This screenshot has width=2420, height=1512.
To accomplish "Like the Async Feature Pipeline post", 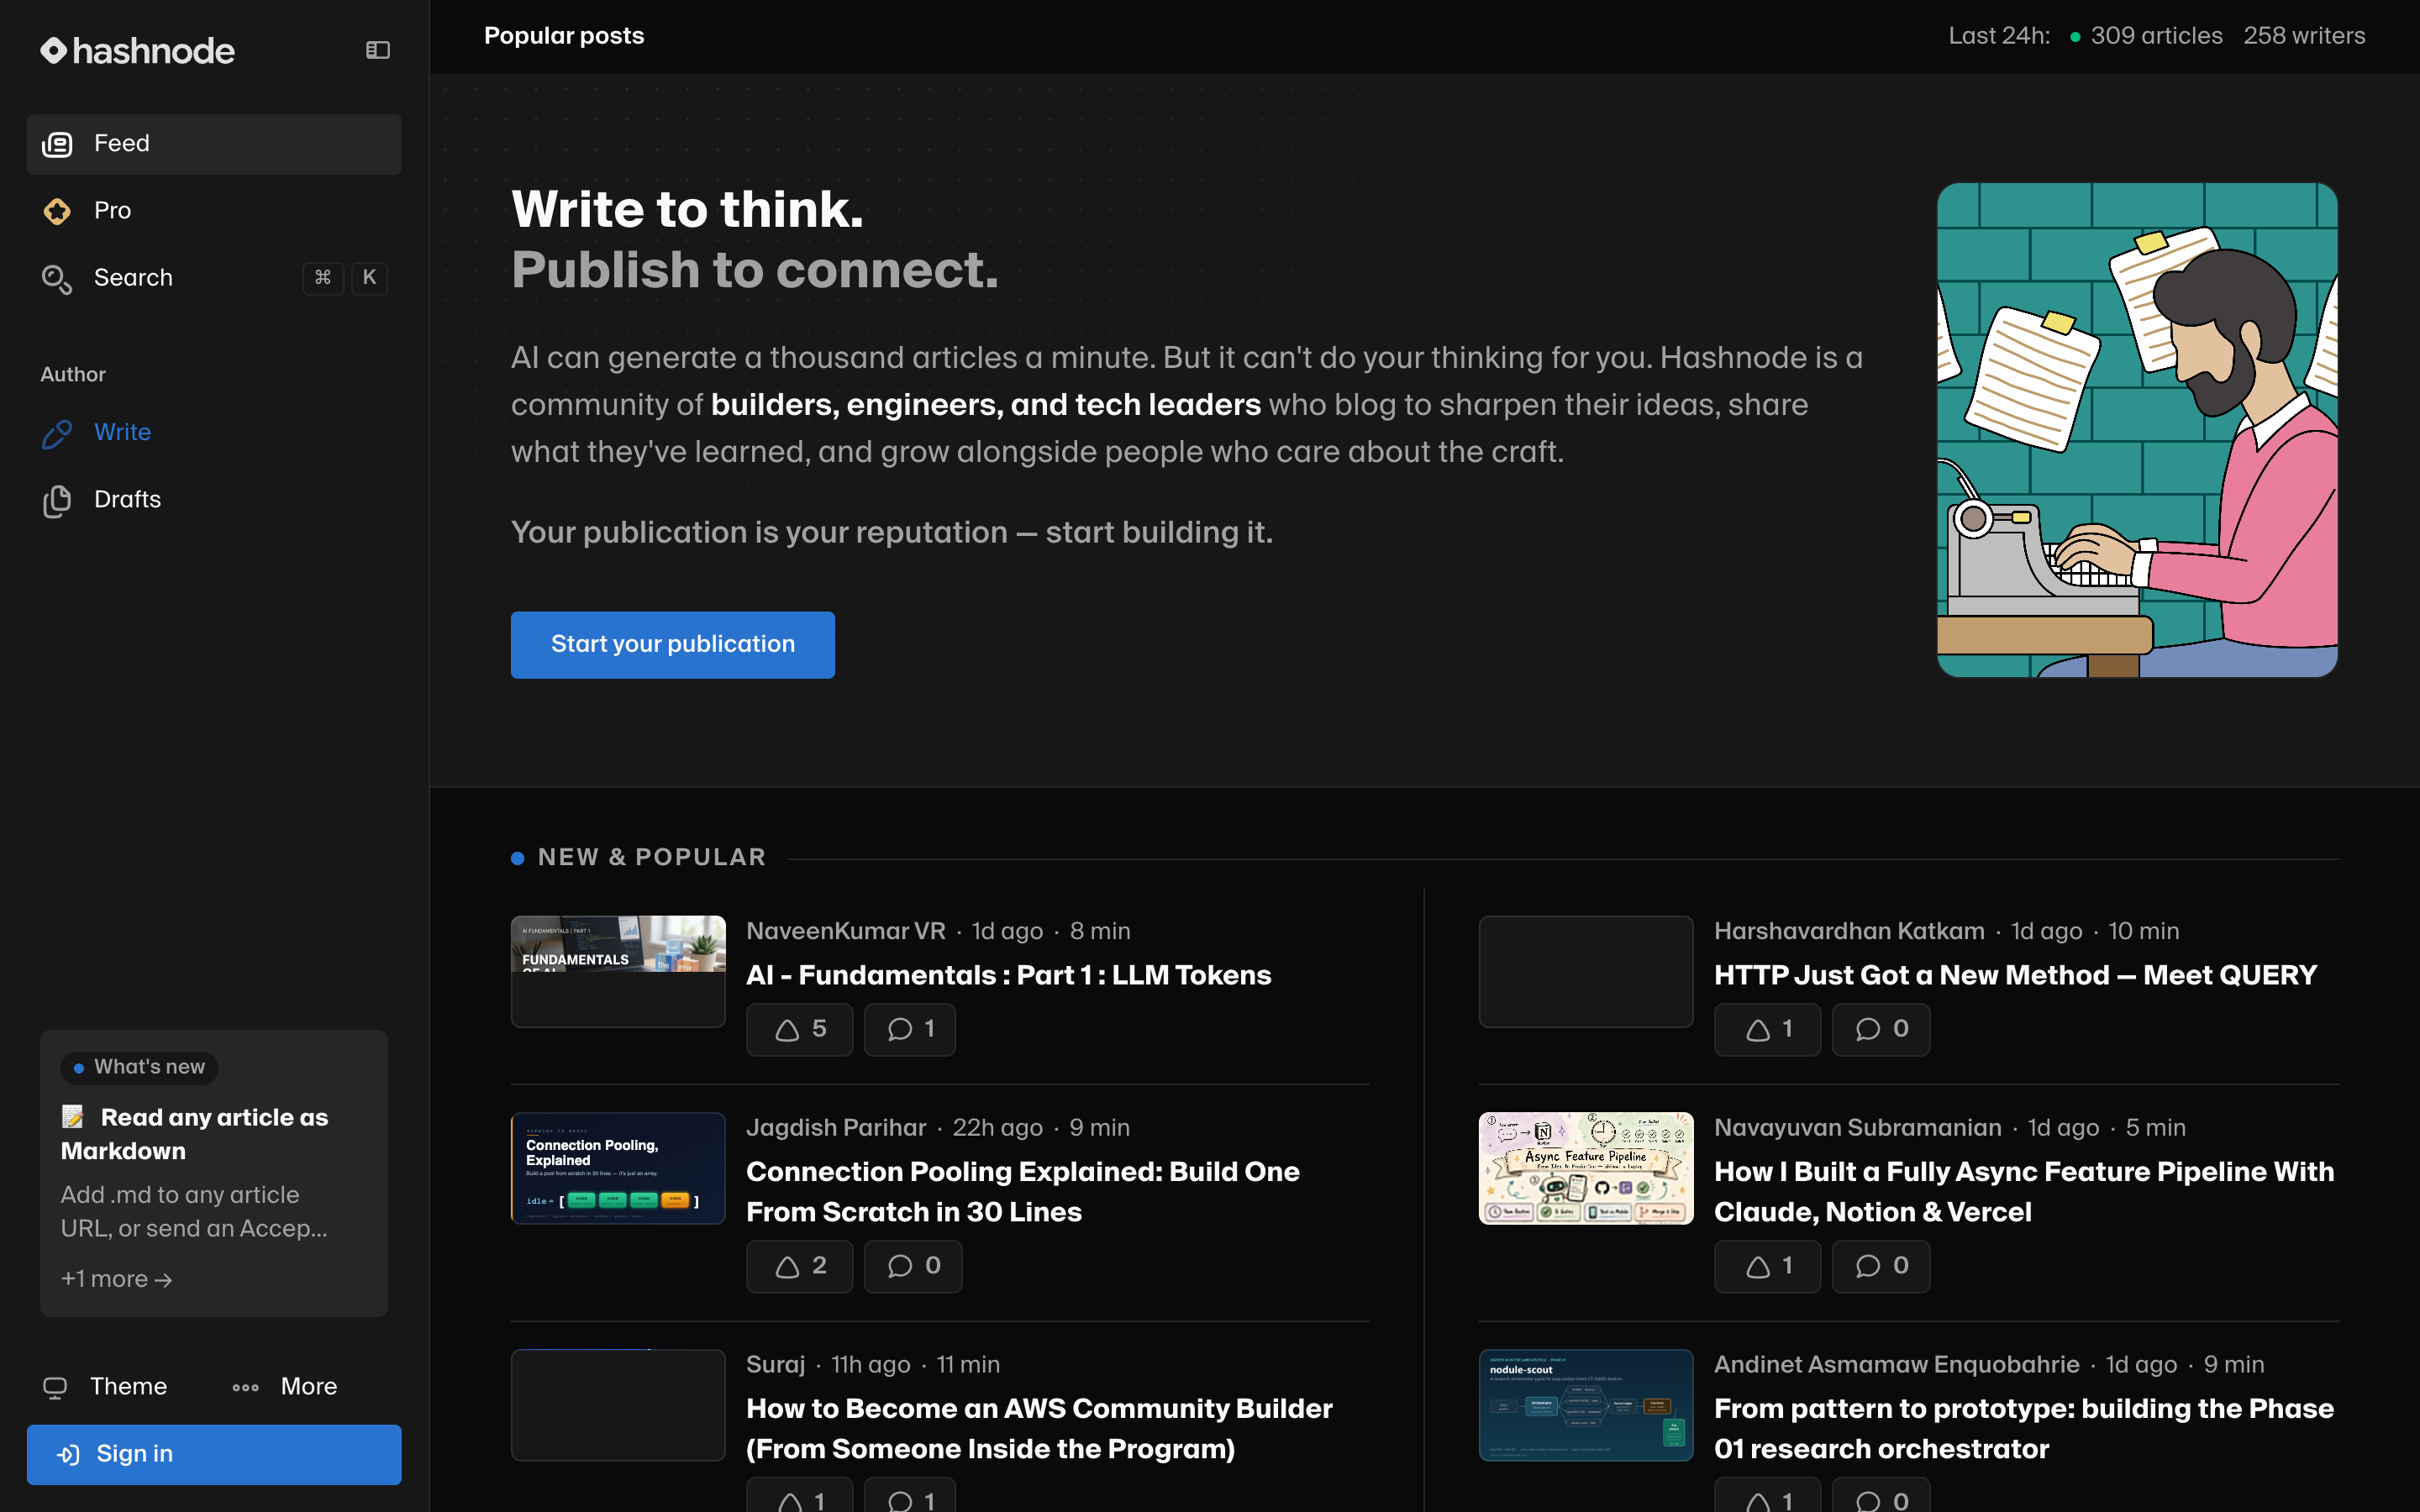I will (x=1768, y=1266).
